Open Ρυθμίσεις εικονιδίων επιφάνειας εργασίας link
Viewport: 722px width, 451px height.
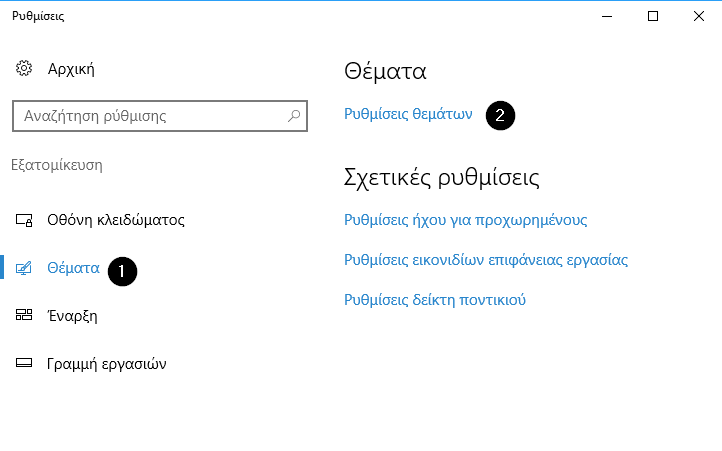click(486, 260)
